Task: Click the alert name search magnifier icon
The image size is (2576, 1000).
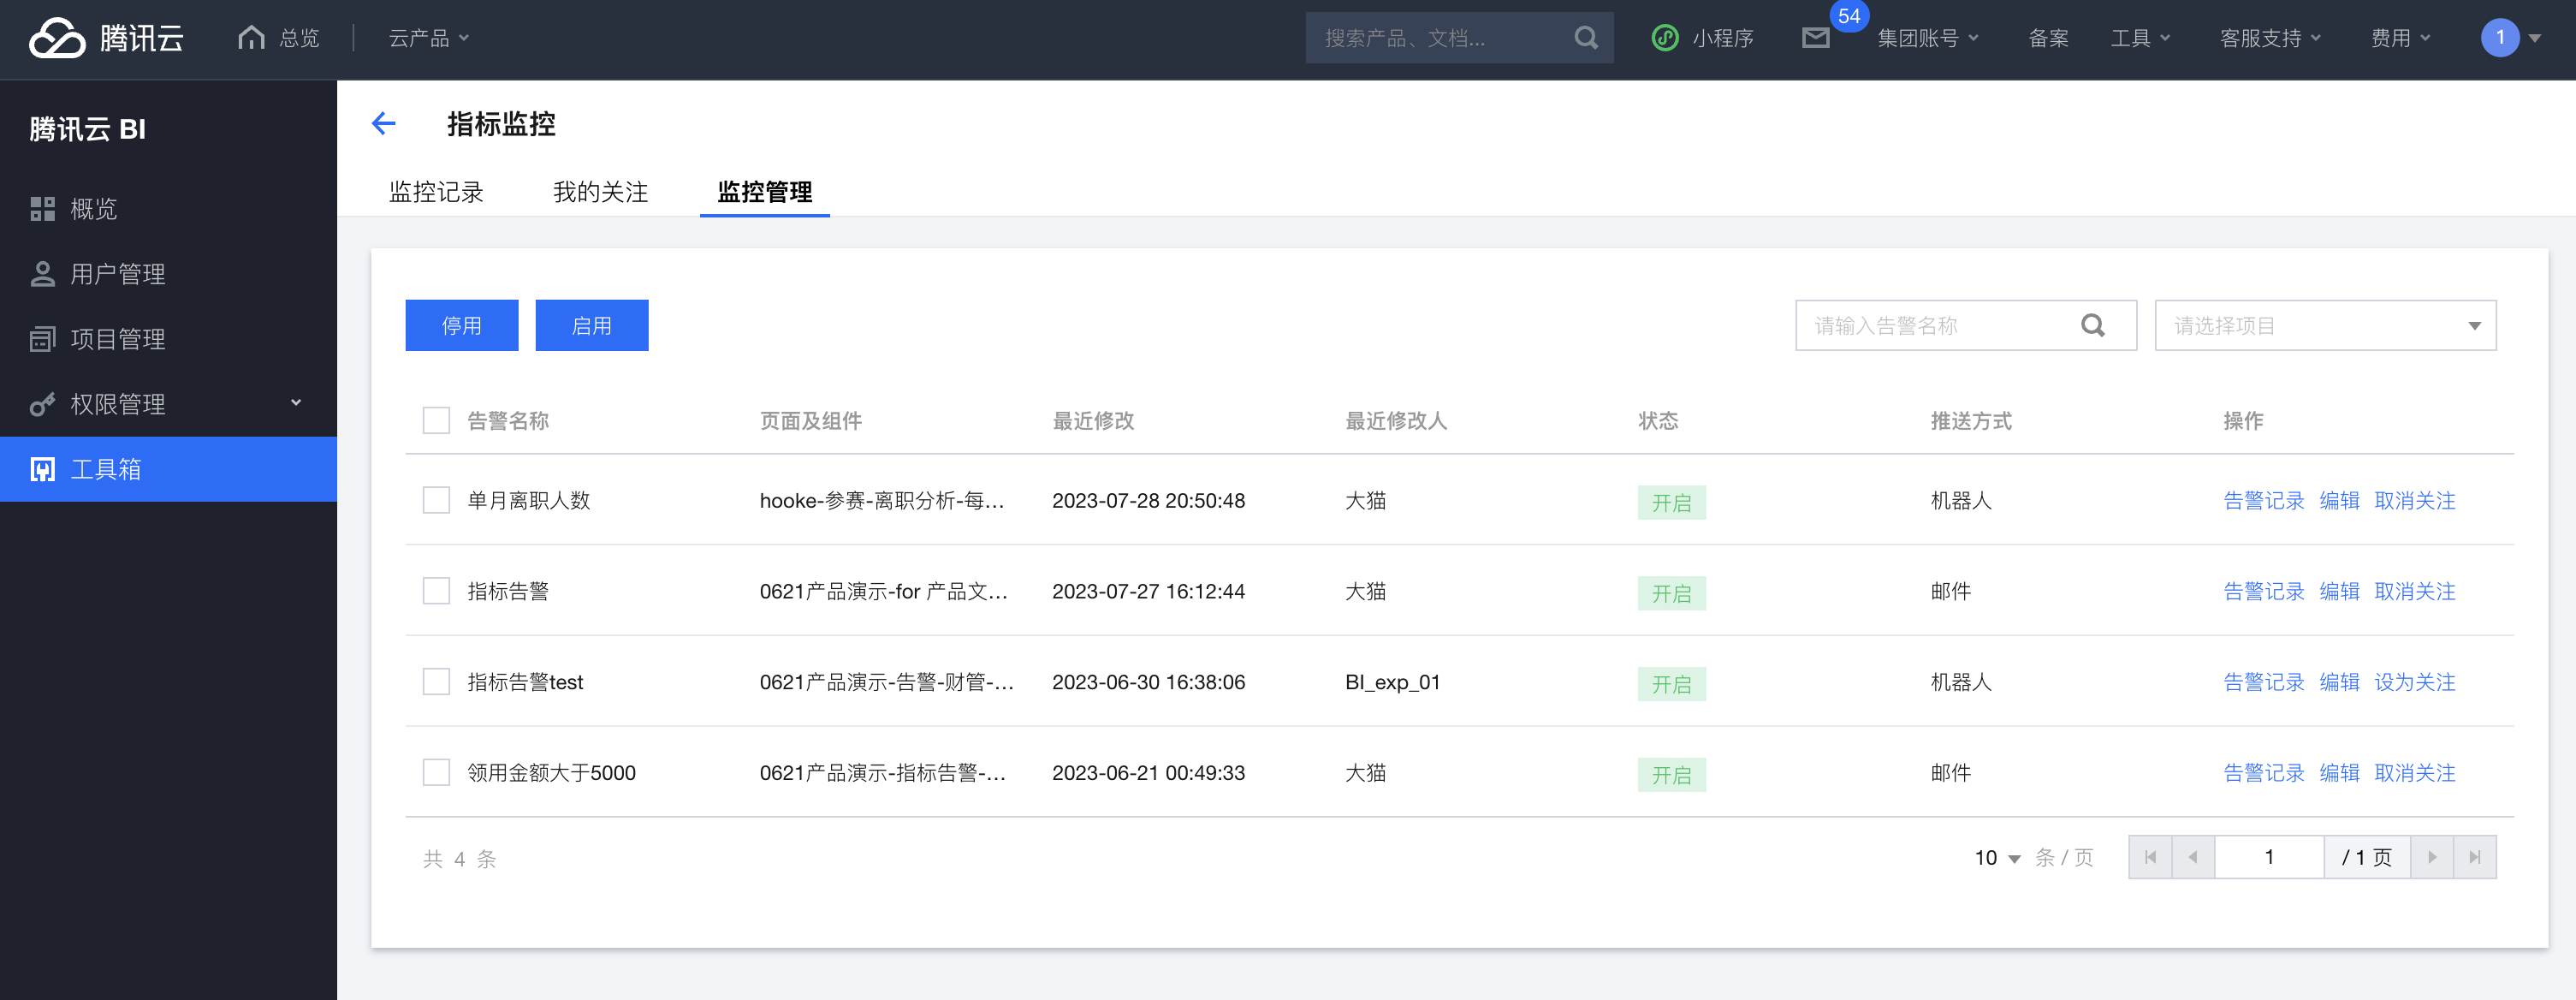Action: point(2092,325)
